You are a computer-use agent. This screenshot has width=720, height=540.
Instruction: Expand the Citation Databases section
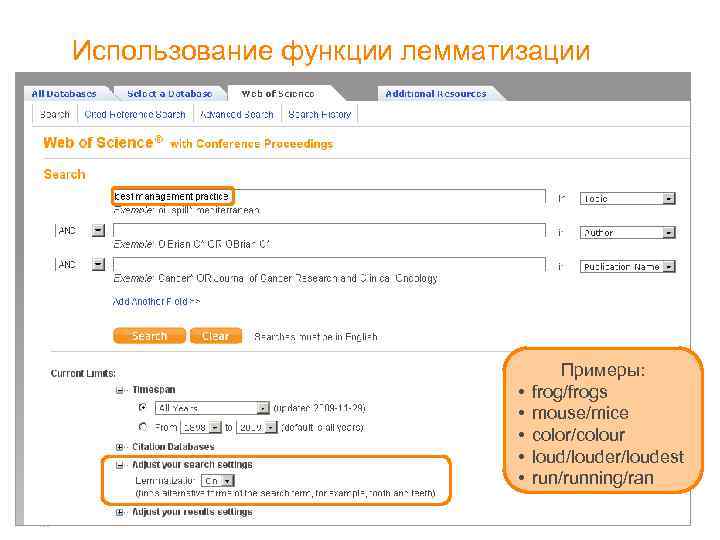[x=120, y=447]
